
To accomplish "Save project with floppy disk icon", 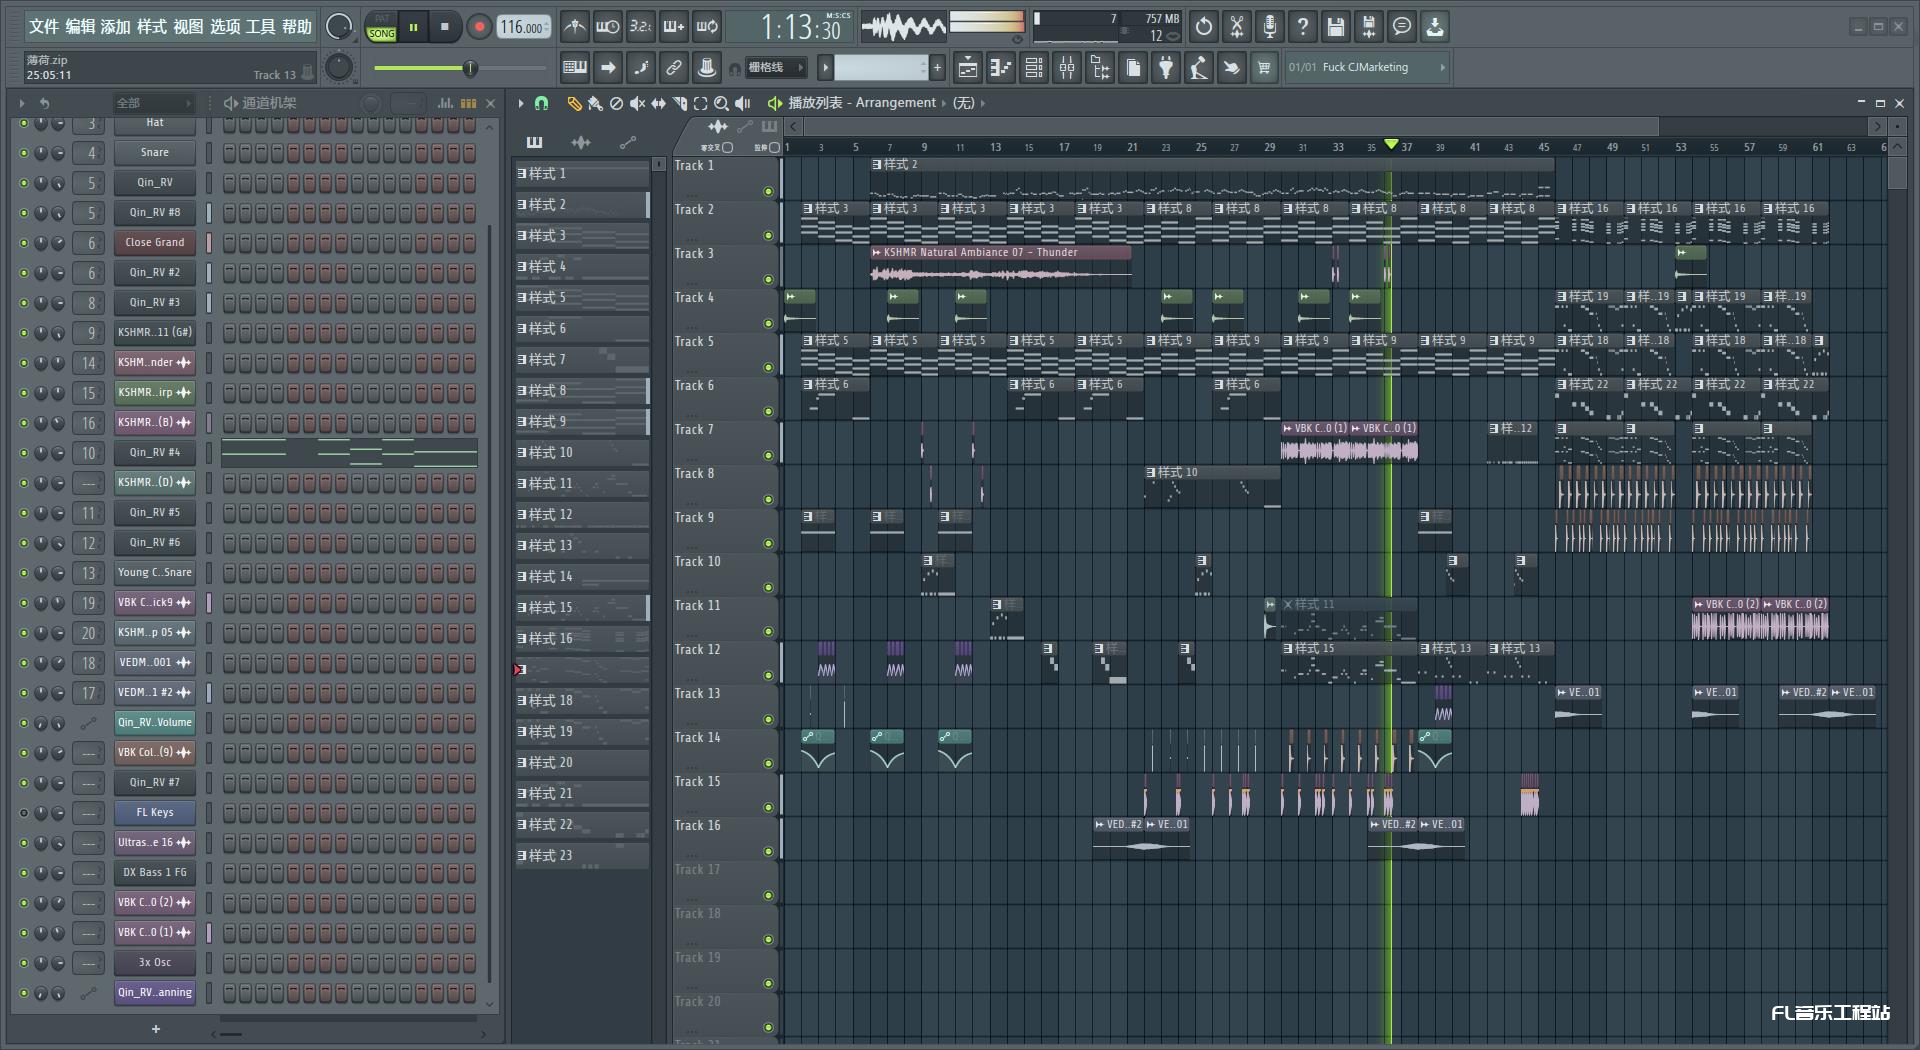I will point(1336,27).
